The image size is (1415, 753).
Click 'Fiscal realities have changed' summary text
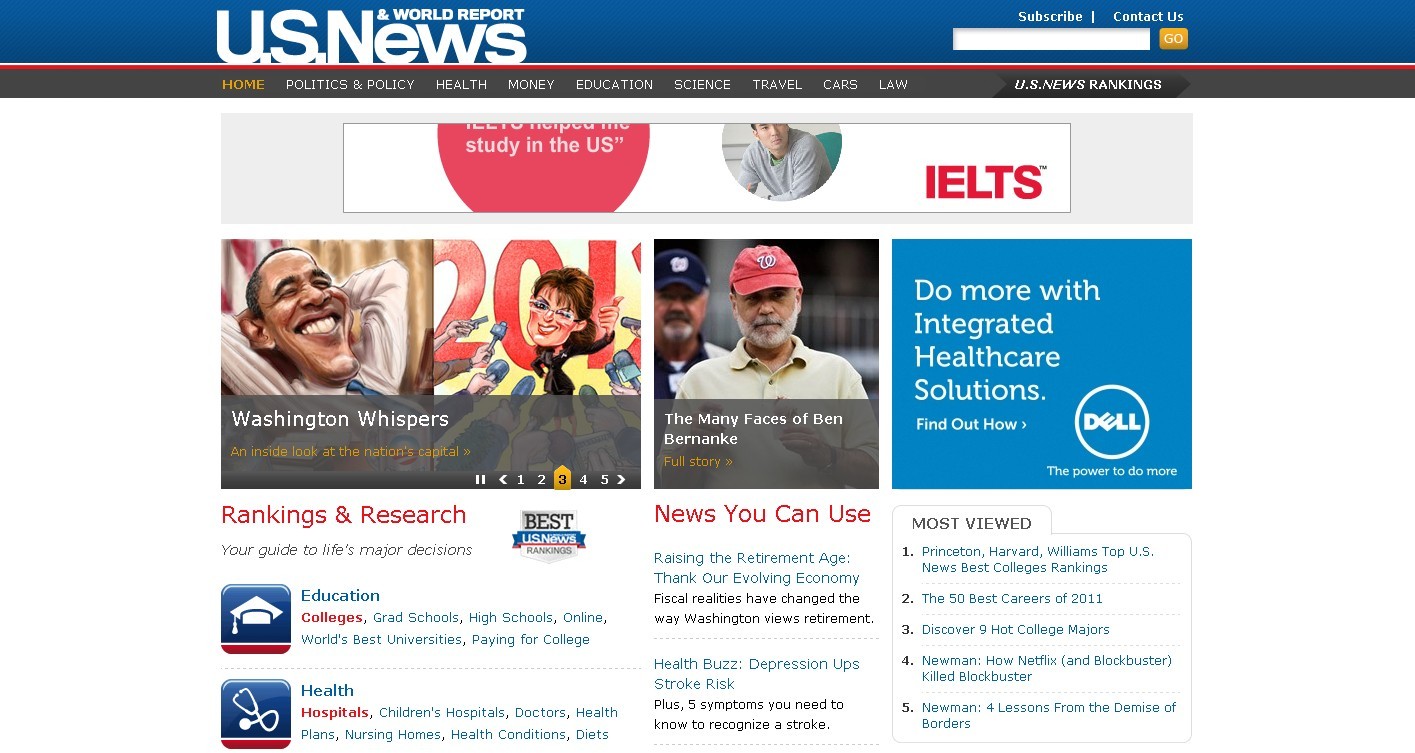coord(764,608)
